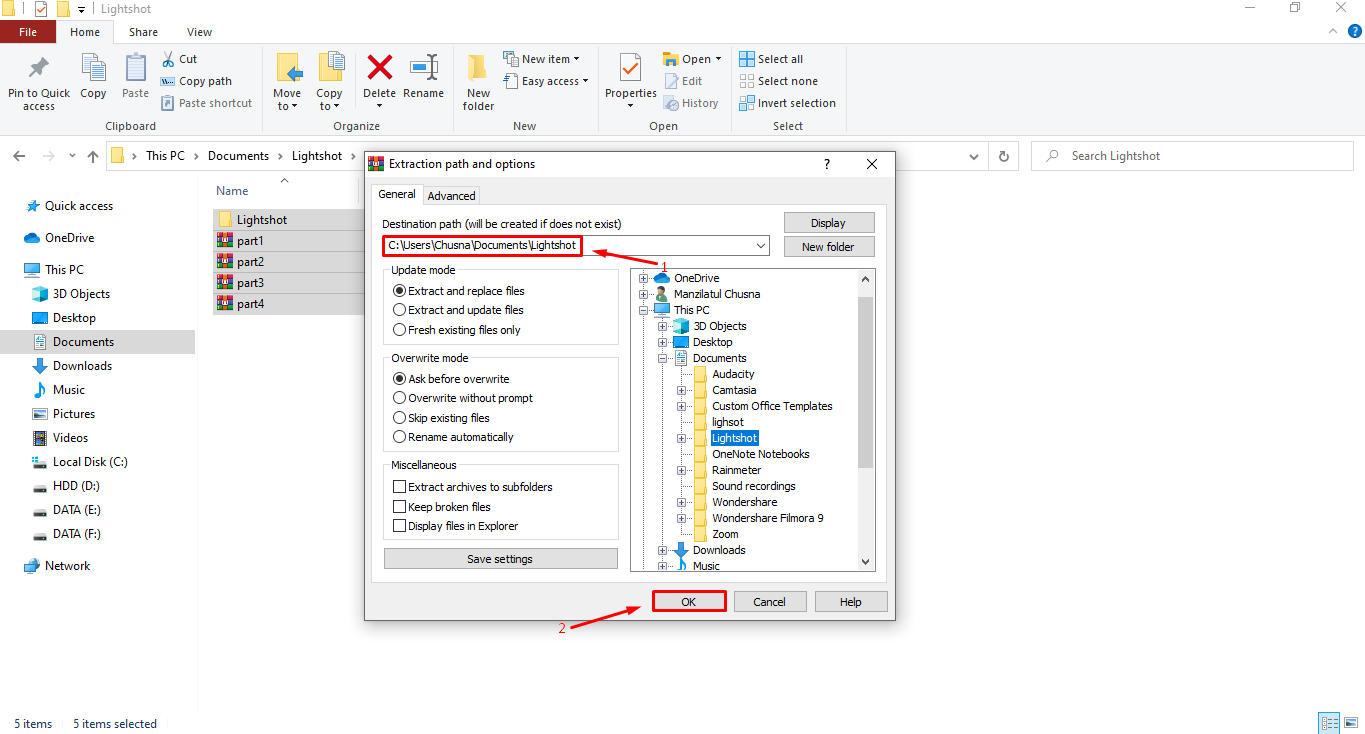Click the Copy ribbon icon

(x=93, y=68)
